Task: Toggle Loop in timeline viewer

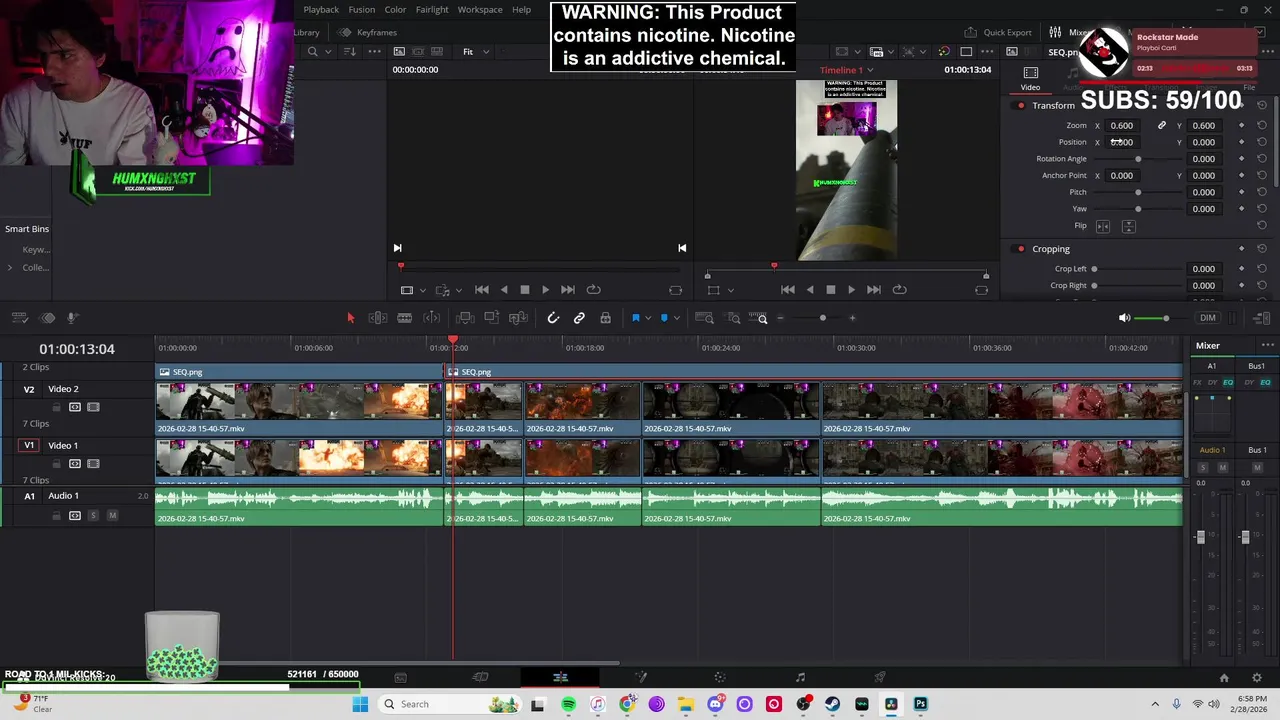Action: pyautogui.click(x=899, y=290)
